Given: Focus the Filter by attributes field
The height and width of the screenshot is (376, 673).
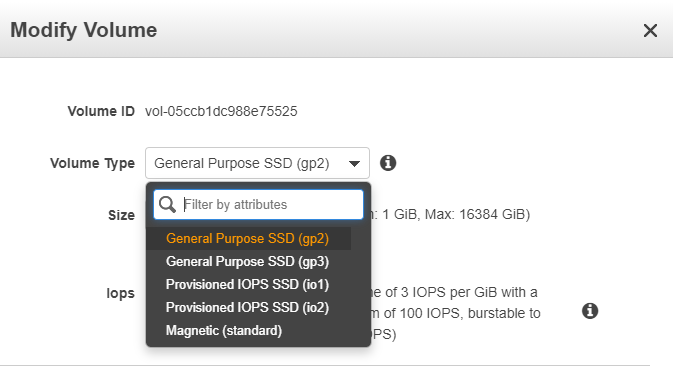Looking at the screenshot, I should 258,205.
